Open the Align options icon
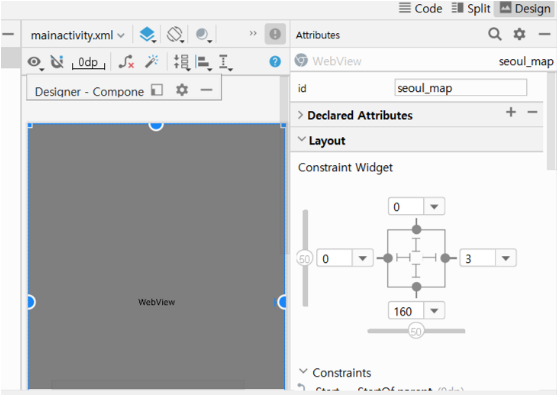557x395 pixels. pyautogui.click(x=203, y=63)
